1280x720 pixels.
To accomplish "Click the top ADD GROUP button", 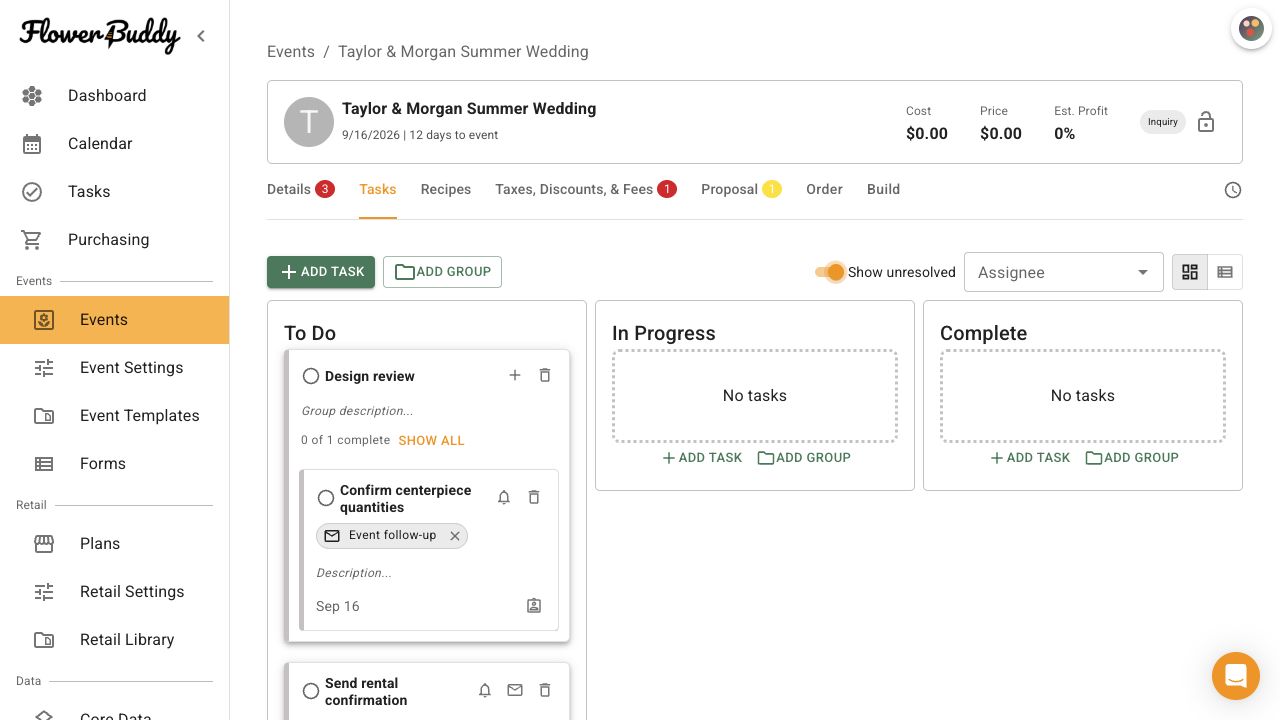I will [x=442, y=272].
